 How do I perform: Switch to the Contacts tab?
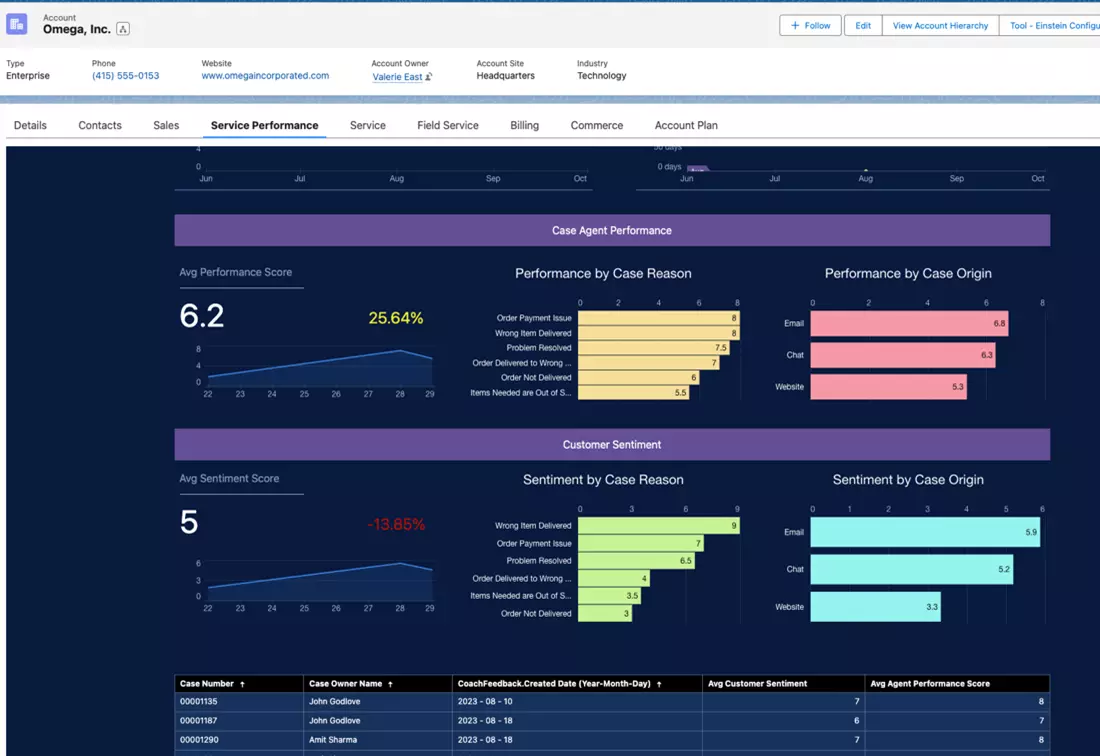tap(100, 125)
